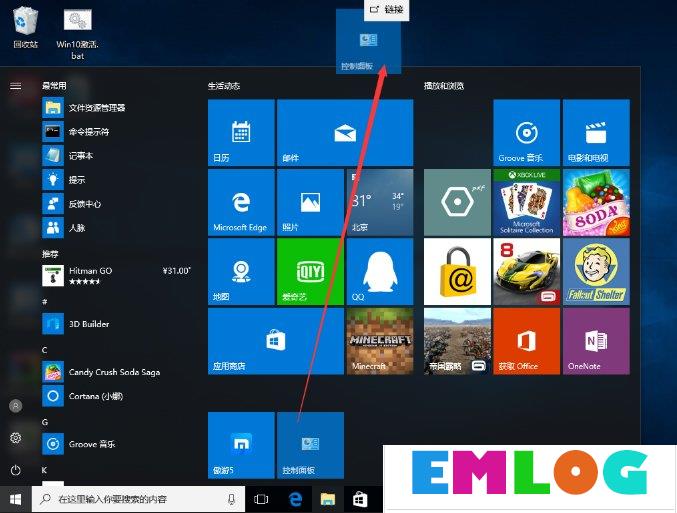Open the Recycle Bin desktop icon
Image resolution: width=677 pixels, height=513 pixels.
tap(25, 27)
